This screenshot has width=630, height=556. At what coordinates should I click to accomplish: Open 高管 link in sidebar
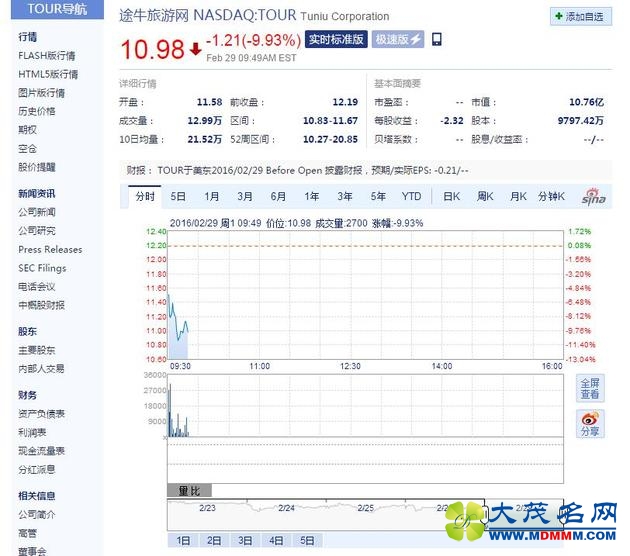(27, 533)
